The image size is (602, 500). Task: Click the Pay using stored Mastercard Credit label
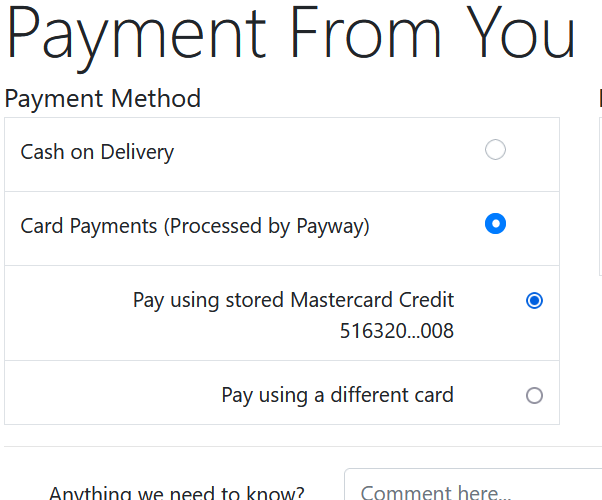click(x=293, y=300)
